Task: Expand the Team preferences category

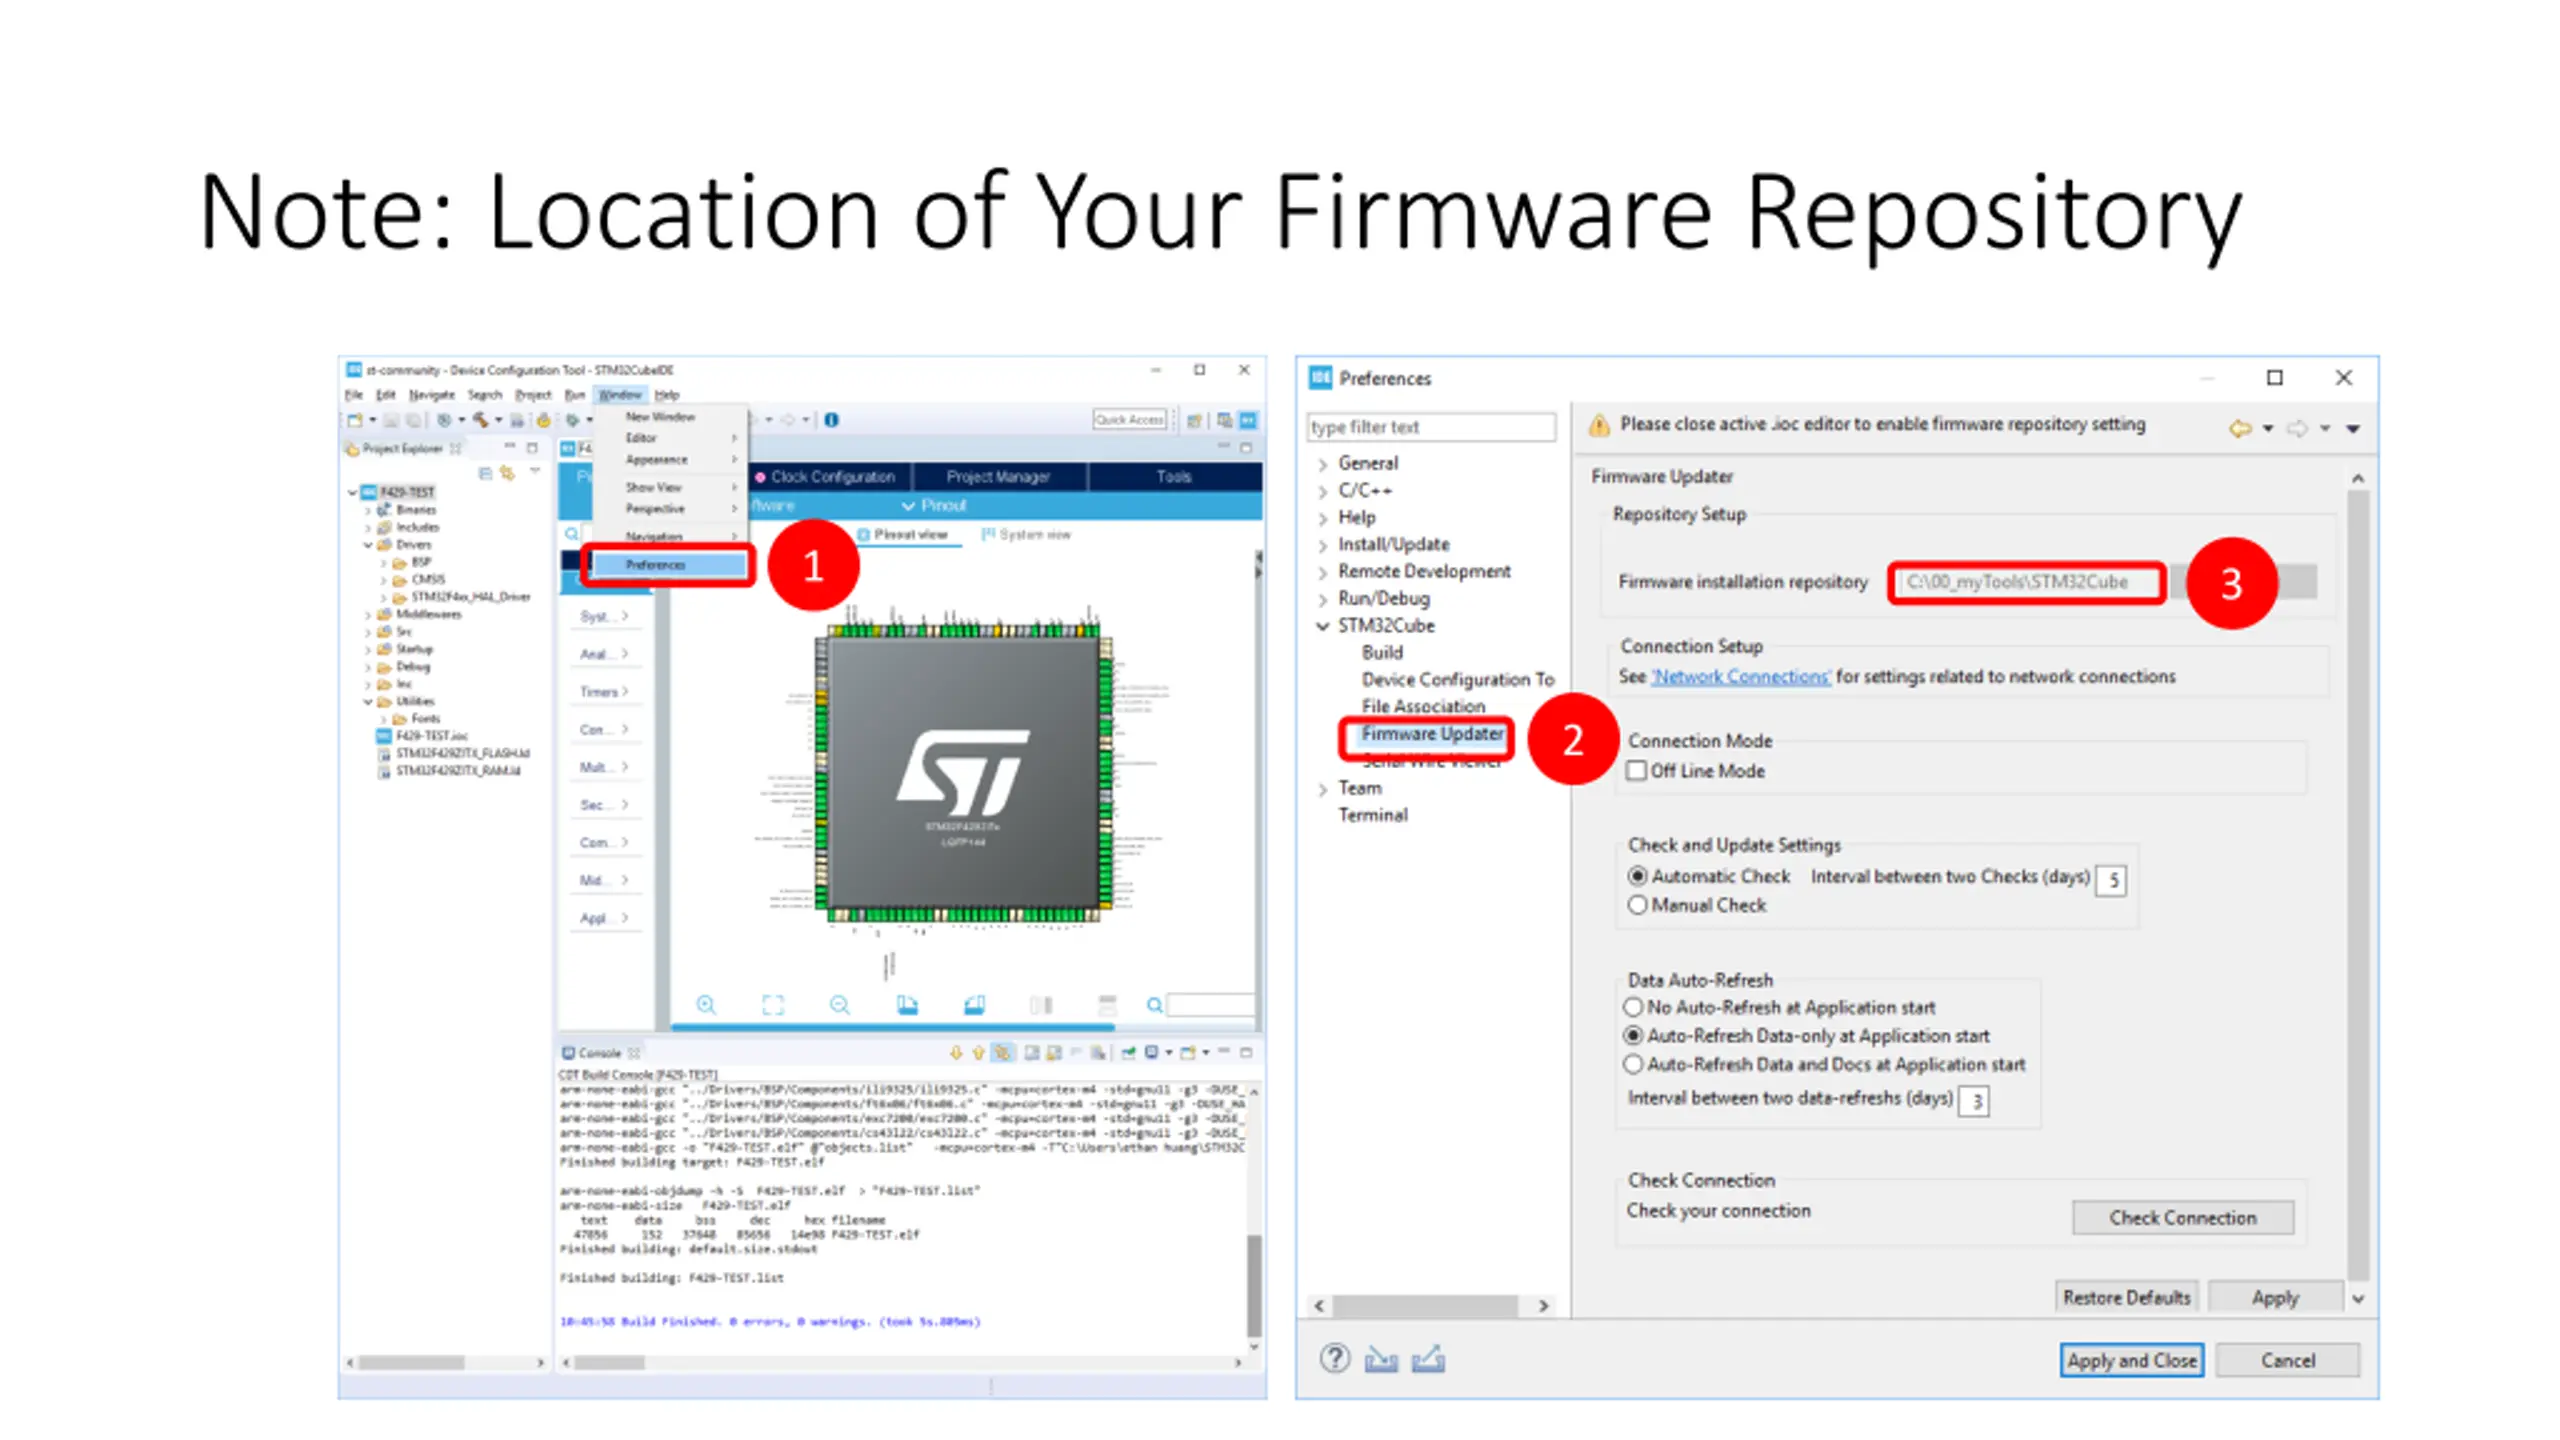Action: 1323,789
